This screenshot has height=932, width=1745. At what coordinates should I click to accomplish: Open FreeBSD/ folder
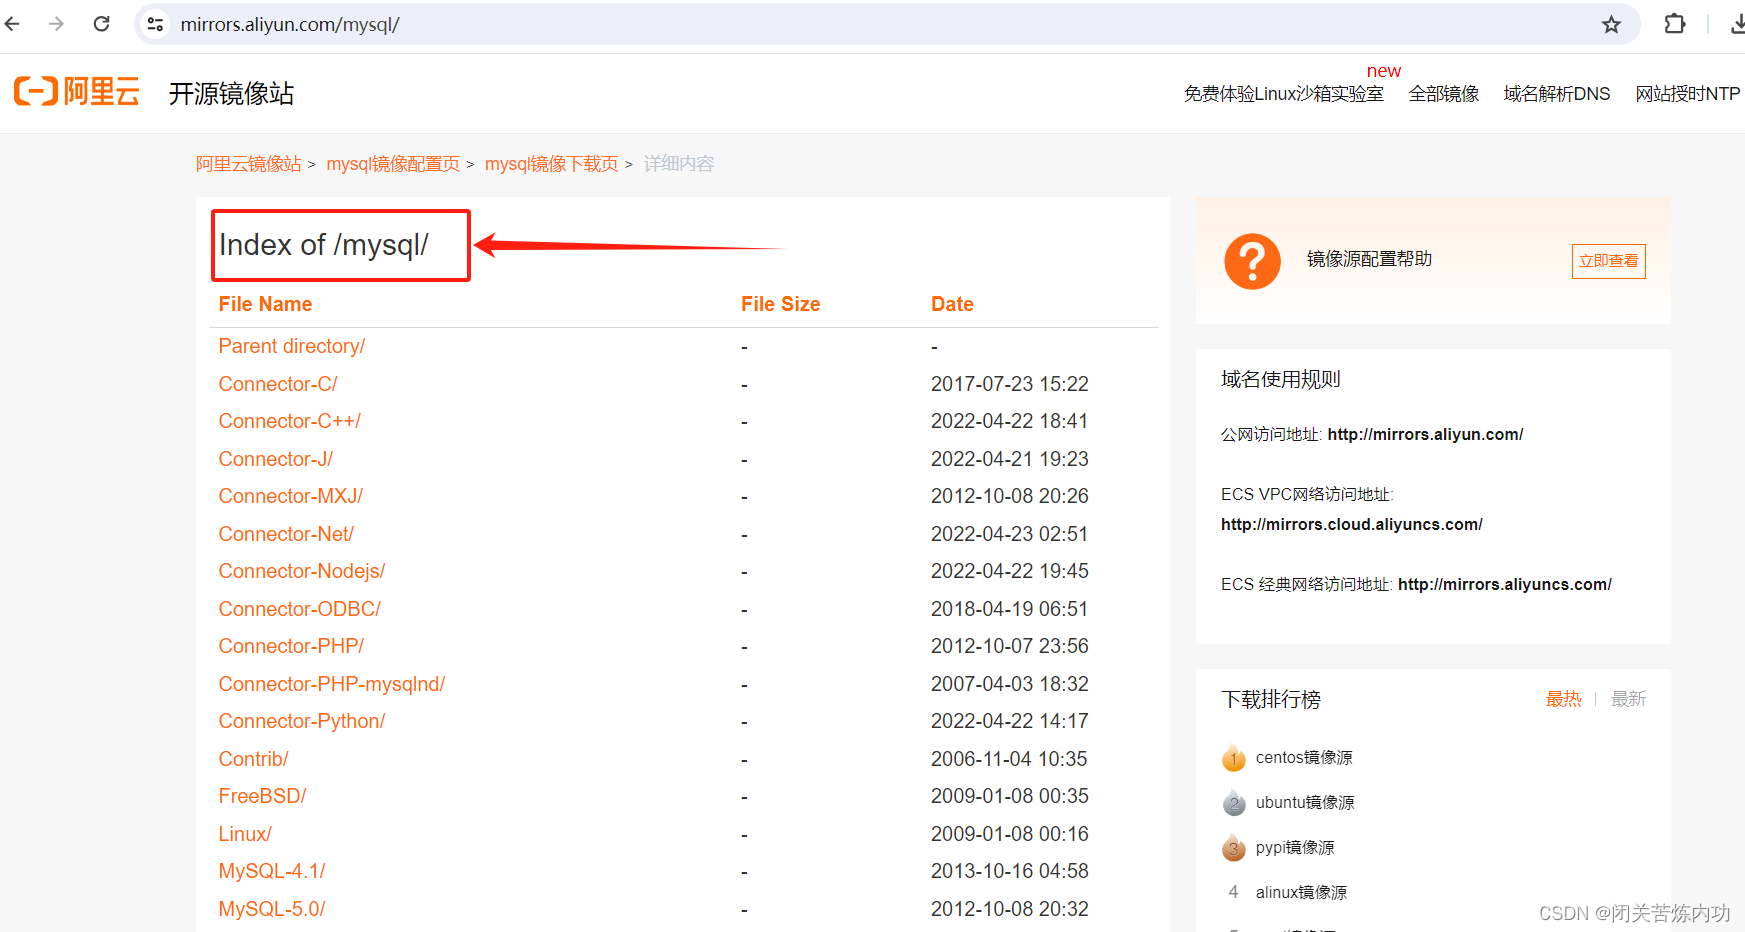263,796
